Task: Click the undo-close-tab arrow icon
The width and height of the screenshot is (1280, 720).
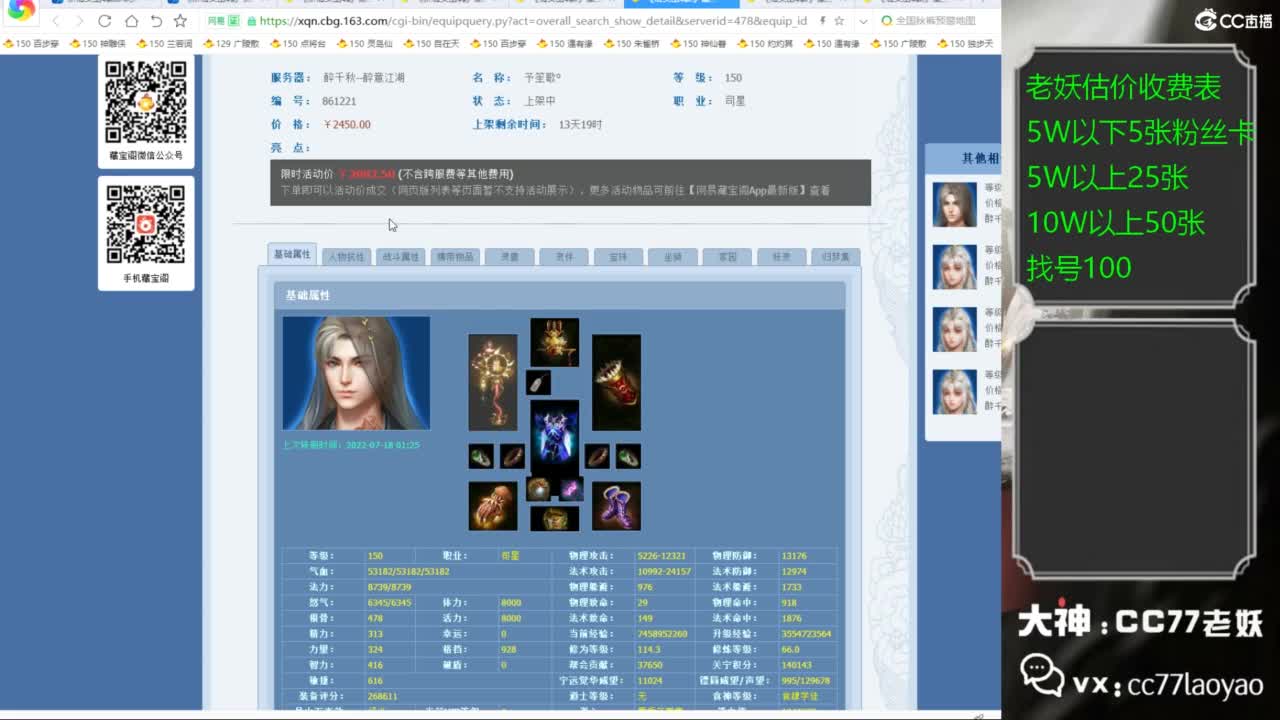Action: tap(156, 21)
